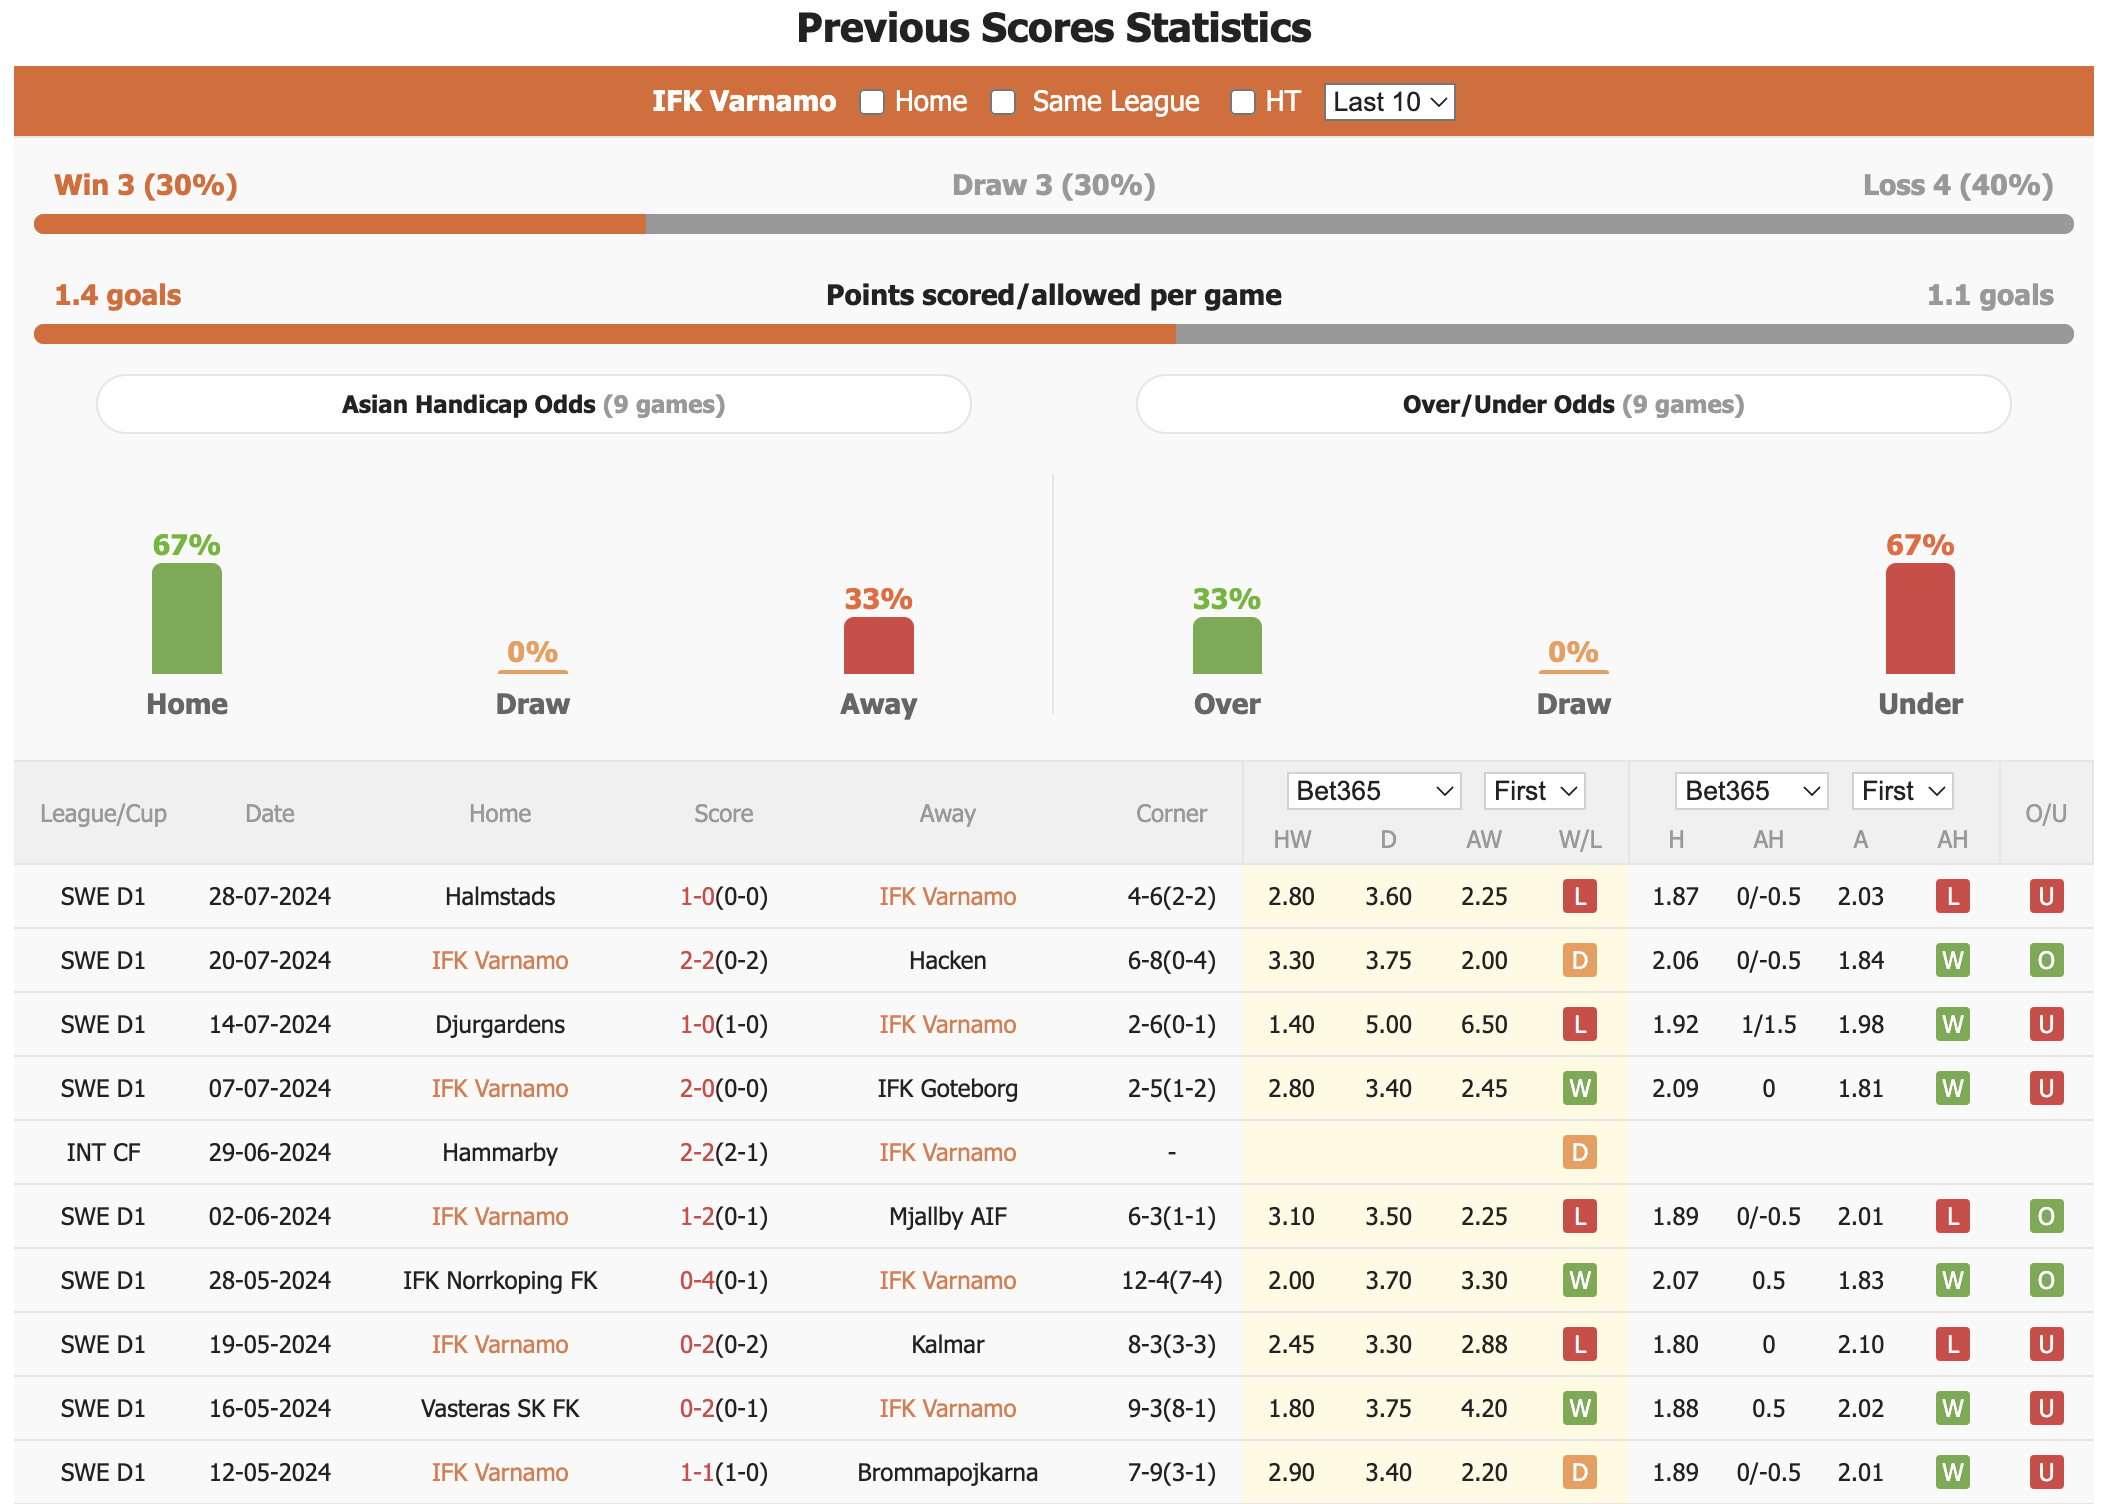This screenshot has height=1504, width=2114.
Task: Click the W/L badge in the 28-07-2024 Halmstads row
Action: 1580,896
